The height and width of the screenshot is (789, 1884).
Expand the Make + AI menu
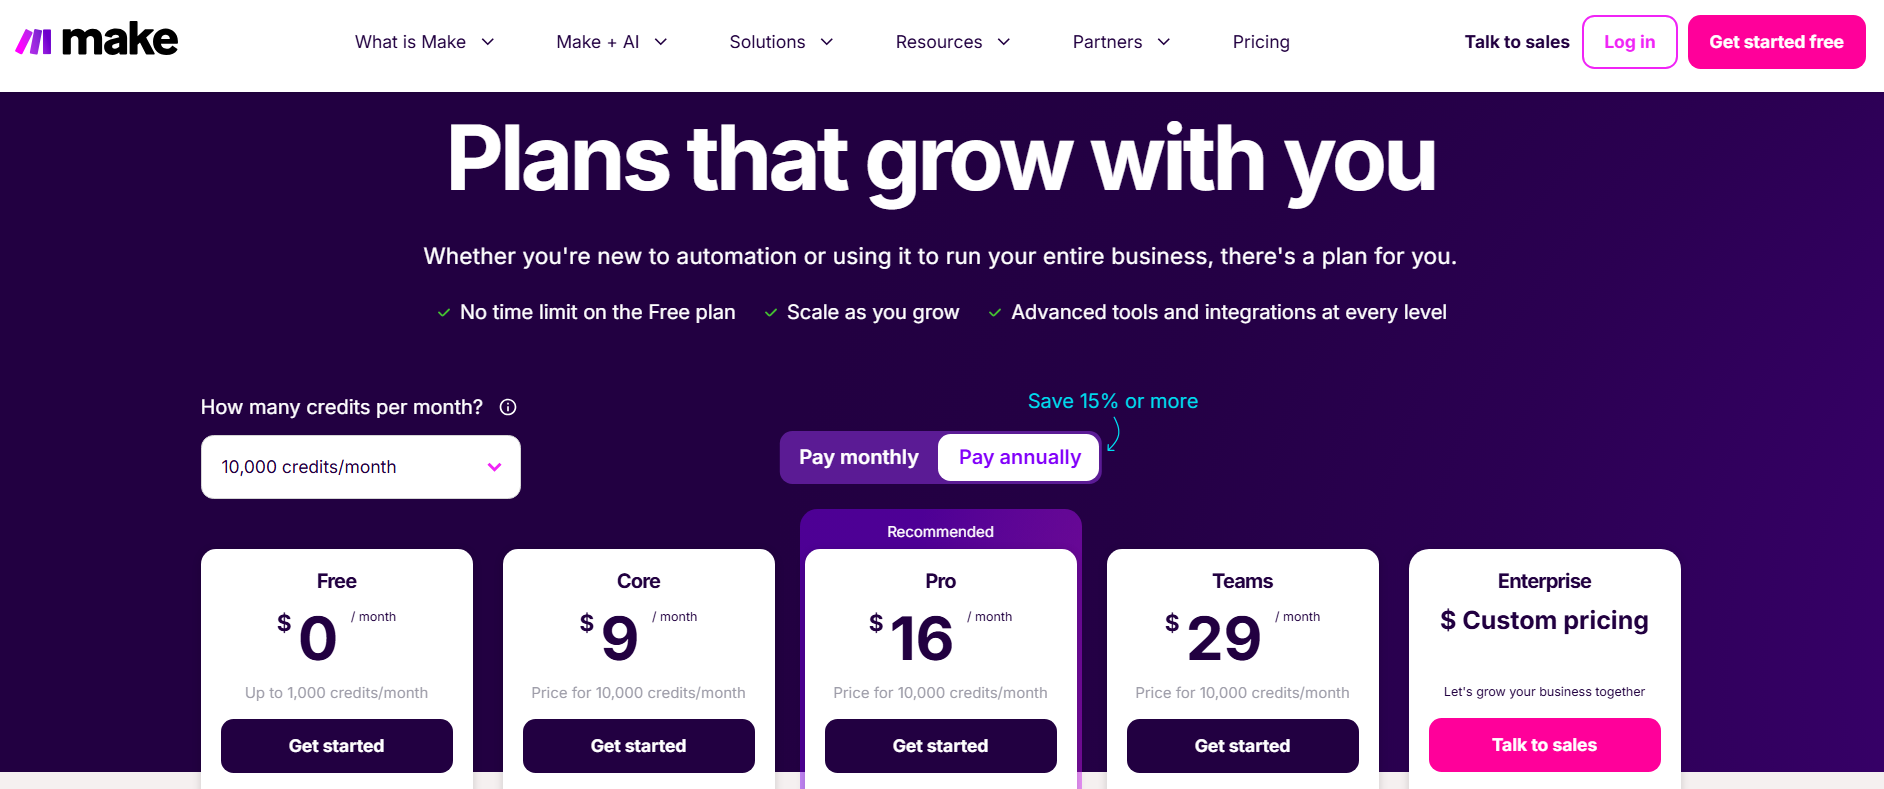click(x=611, y=42)
